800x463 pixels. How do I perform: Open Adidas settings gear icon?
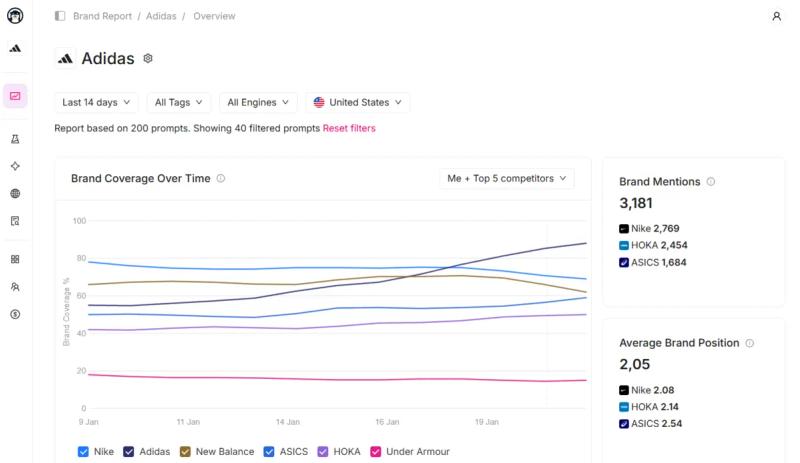pos(148,58)
